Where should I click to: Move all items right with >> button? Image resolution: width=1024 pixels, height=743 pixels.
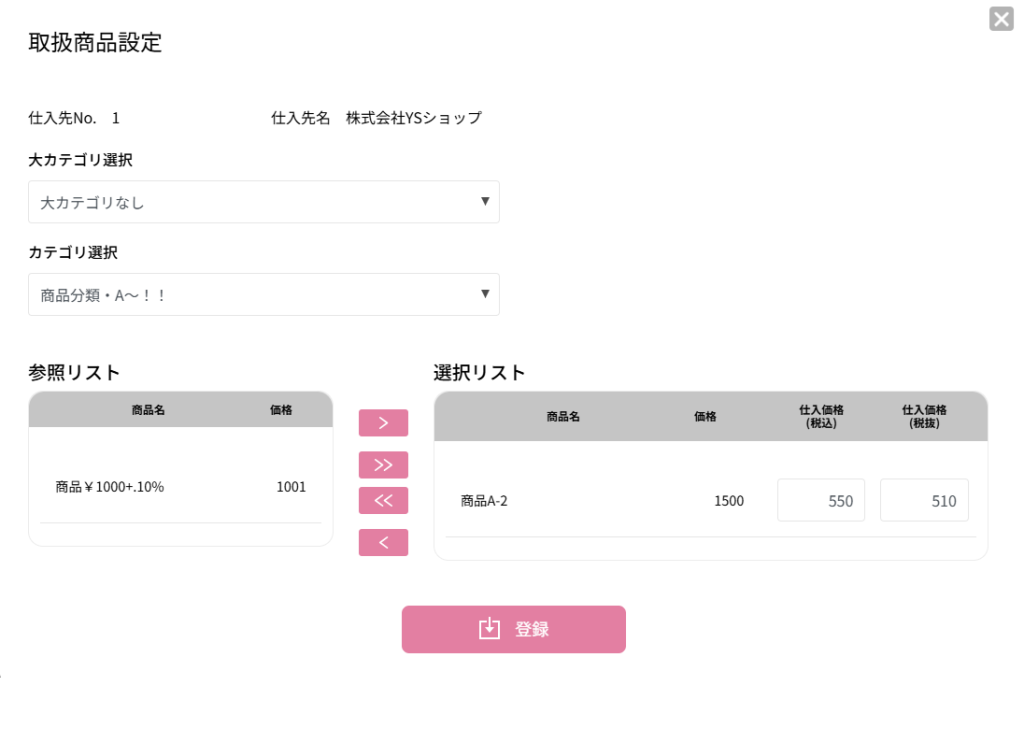pos(383,465)
